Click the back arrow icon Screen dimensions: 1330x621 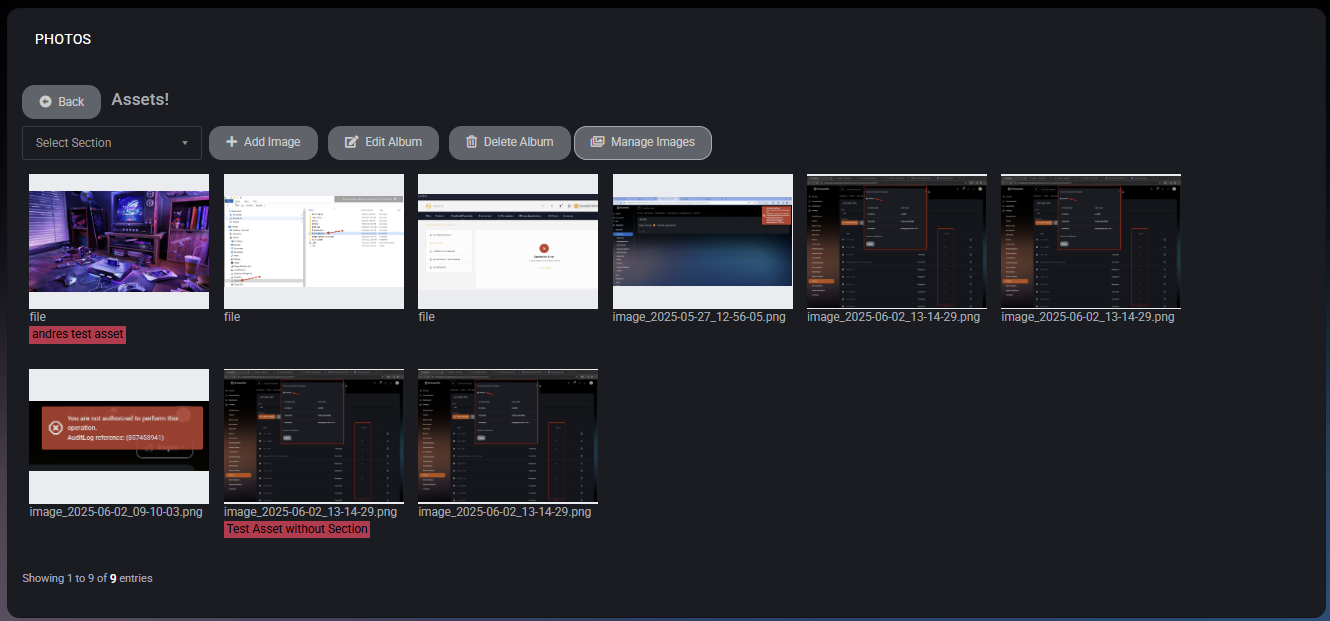(46, 102)
